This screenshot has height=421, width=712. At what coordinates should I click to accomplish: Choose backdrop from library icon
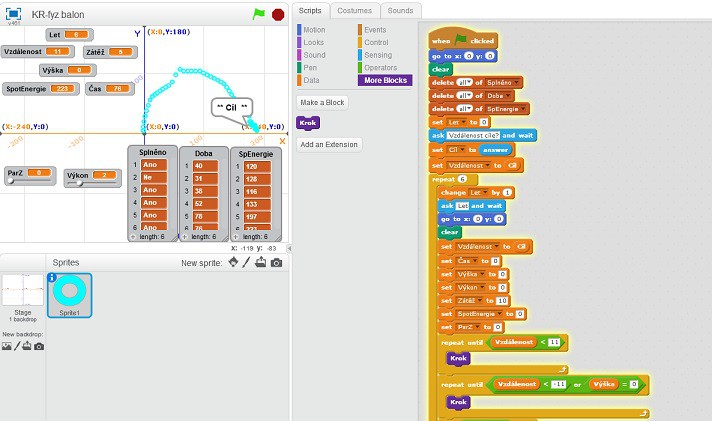click(x=8, y=346)
